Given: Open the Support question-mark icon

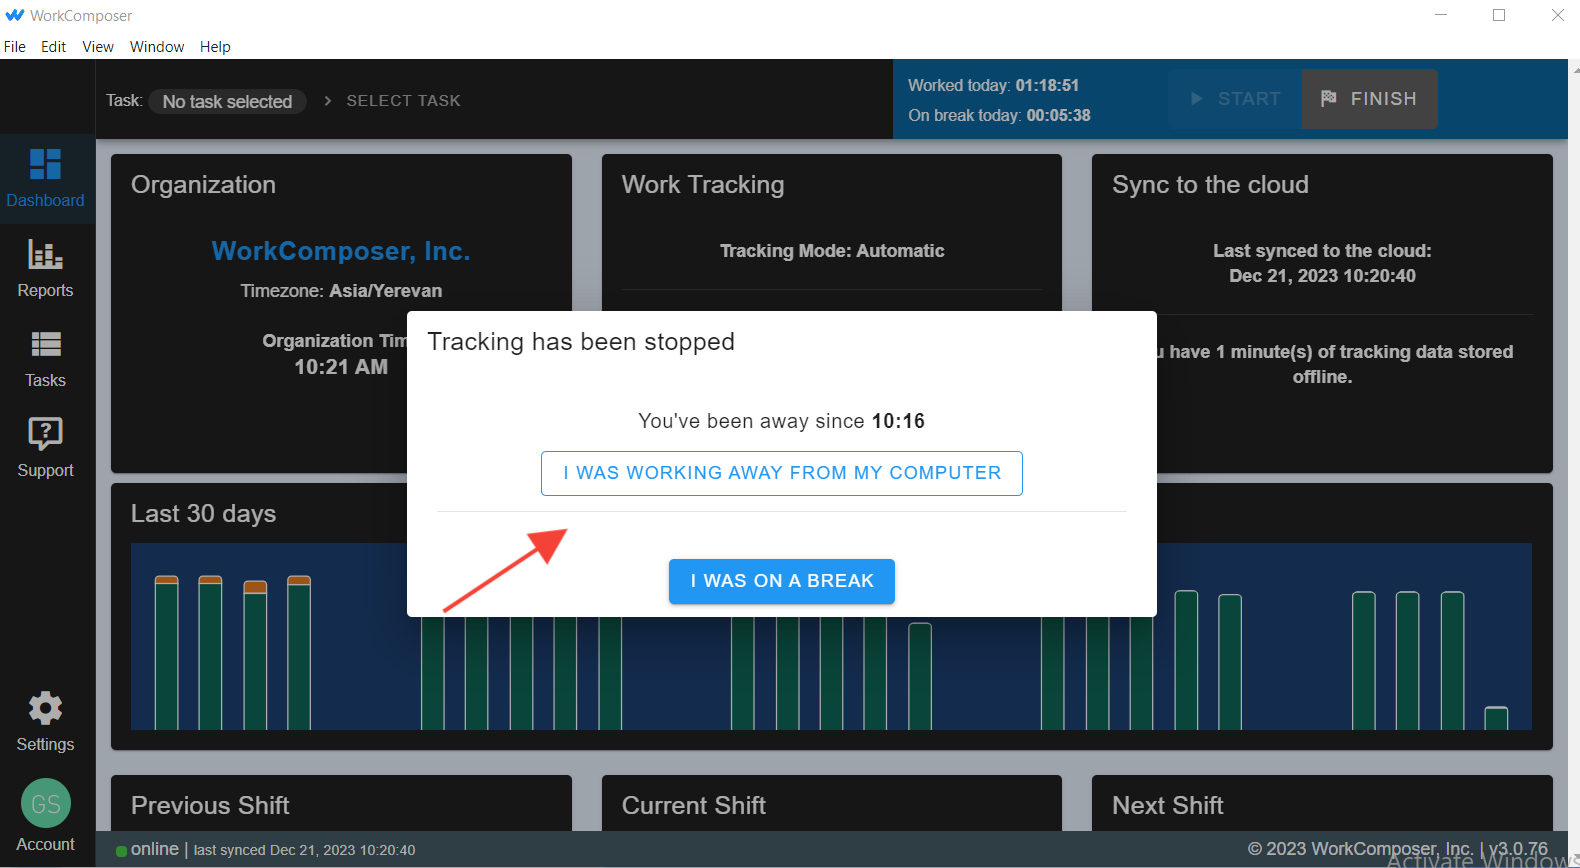Looking at the screenshot, I should point(45,434).
